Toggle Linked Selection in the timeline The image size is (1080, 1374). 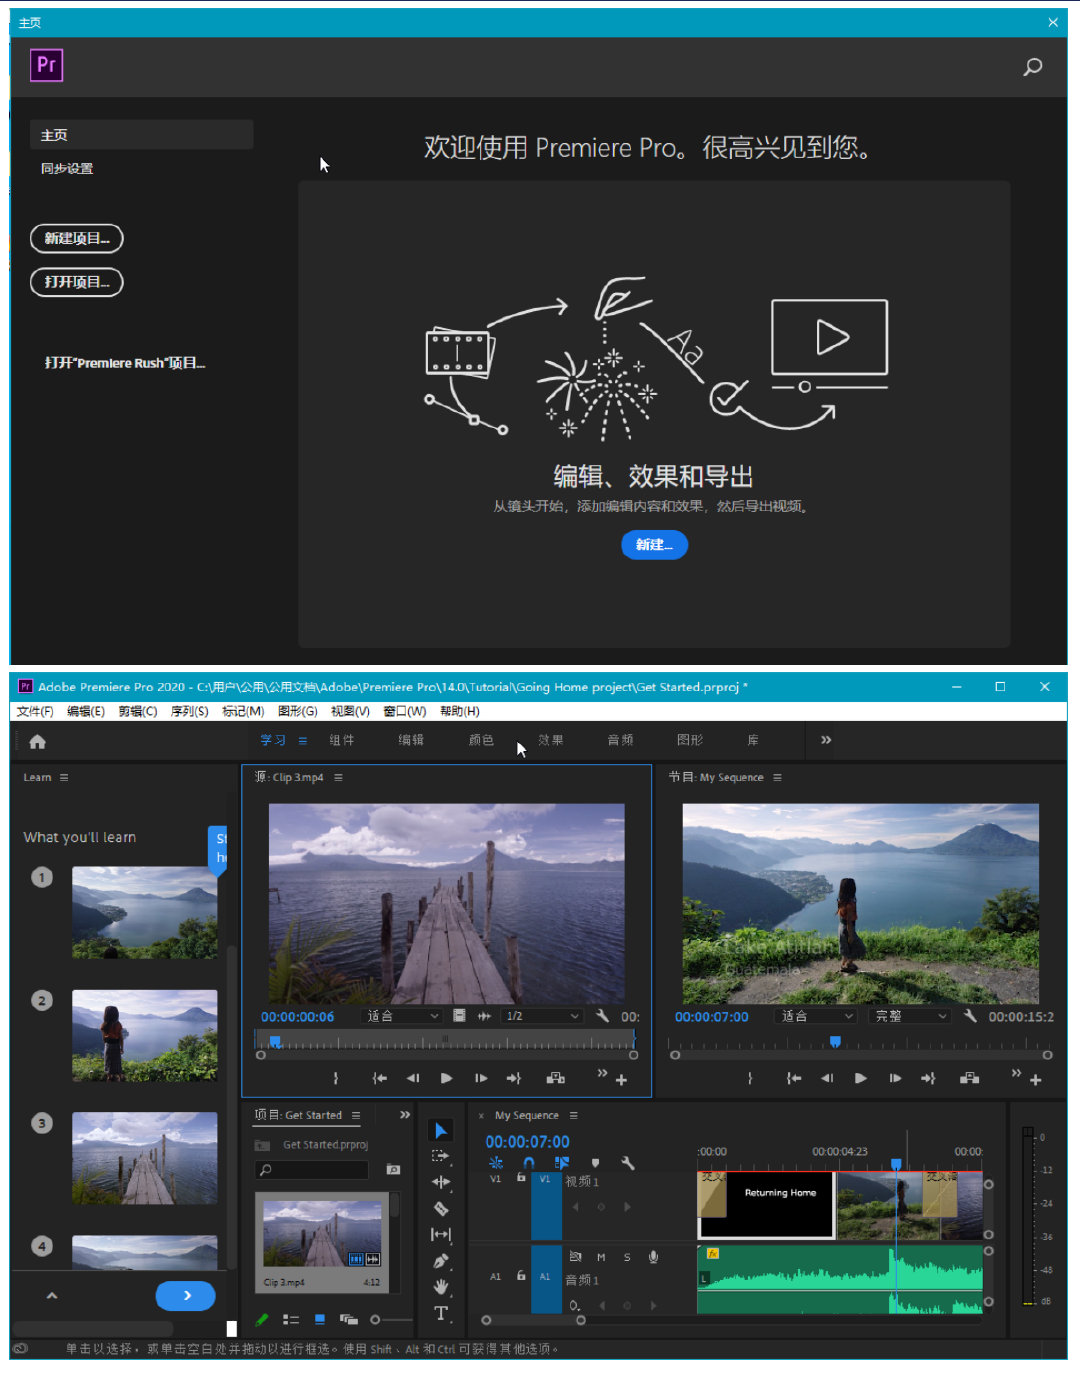(562, 1163)
